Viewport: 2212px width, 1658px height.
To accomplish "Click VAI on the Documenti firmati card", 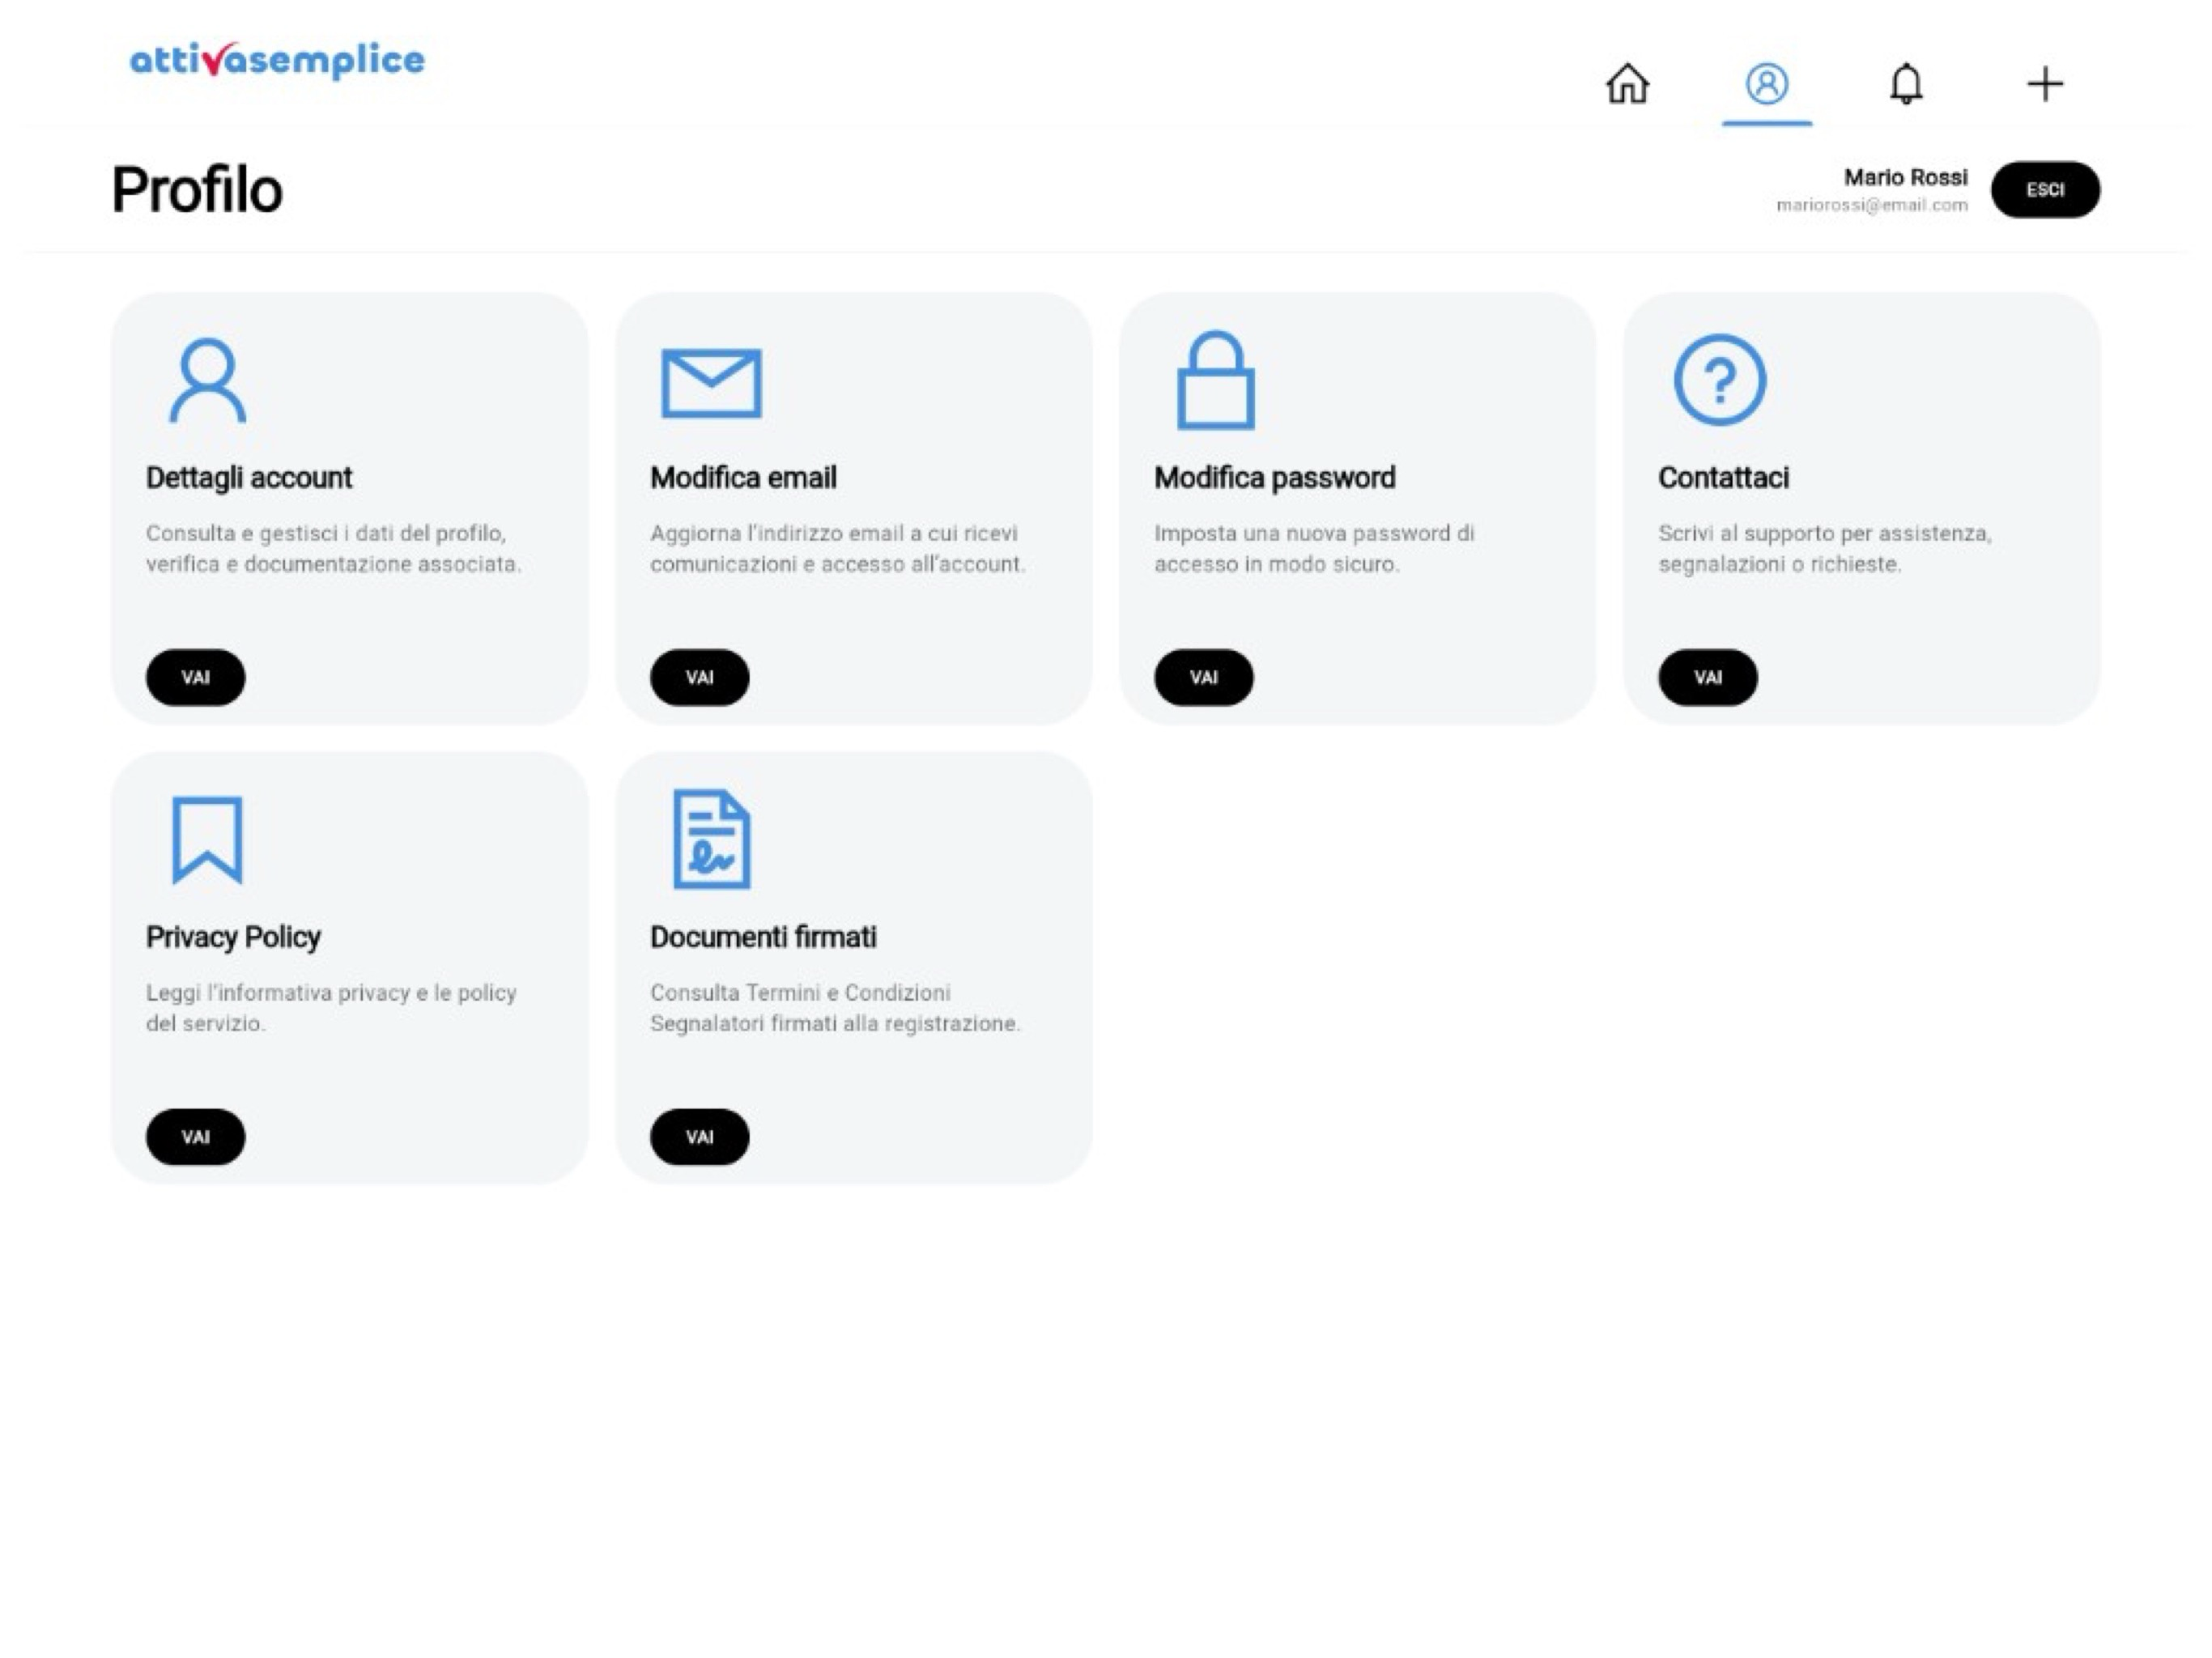I will coord(699,1137).
